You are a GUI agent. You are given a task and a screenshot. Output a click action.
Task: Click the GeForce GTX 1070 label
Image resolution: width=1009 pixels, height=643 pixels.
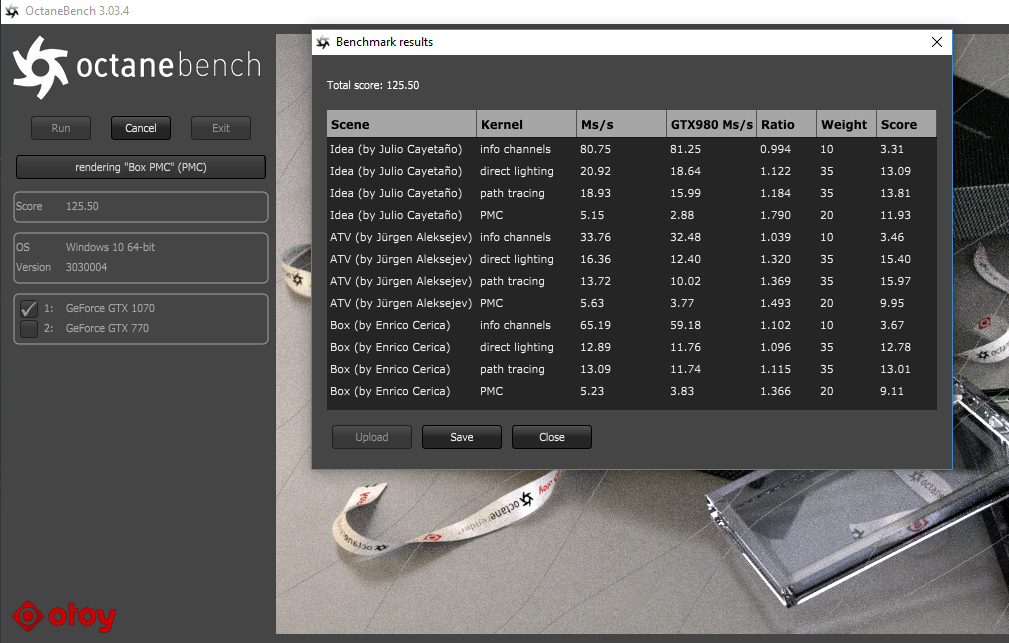point(110,308)
